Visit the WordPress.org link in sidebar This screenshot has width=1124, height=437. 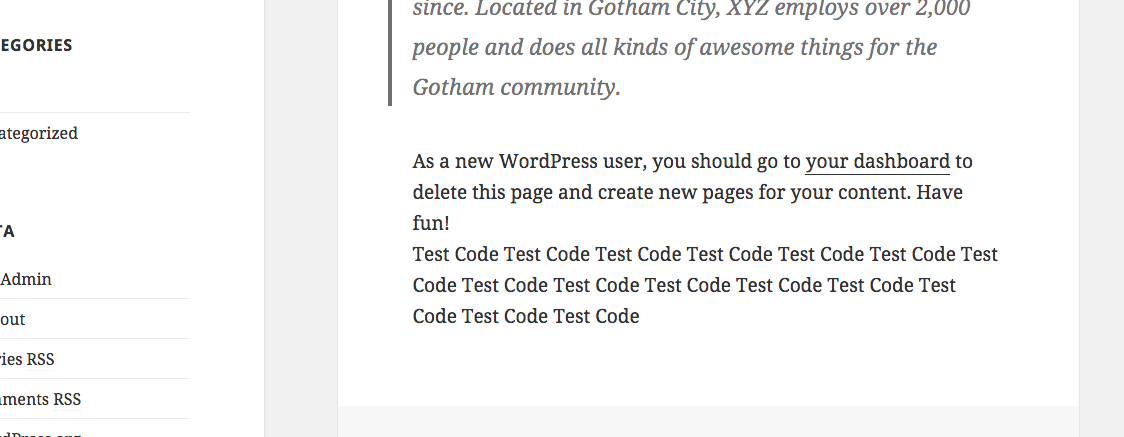tap(40, 434)
